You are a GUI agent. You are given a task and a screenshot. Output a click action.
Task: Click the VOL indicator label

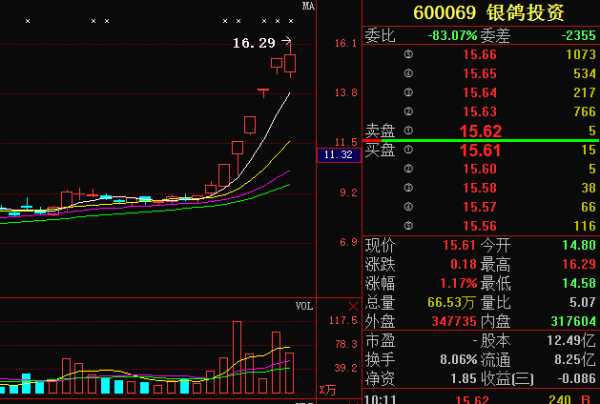point(304,306)
